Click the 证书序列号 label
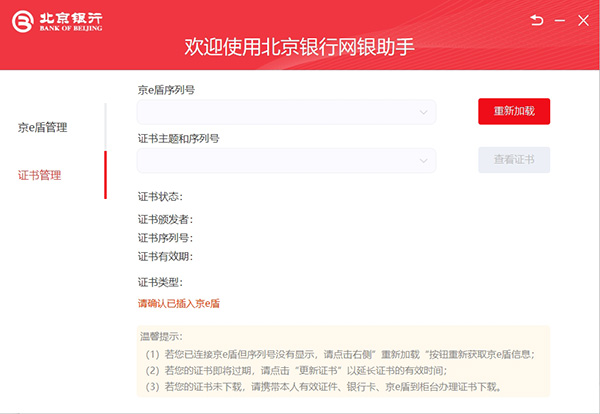This screenshot has width=600, height=414. [x=165, y=238]
